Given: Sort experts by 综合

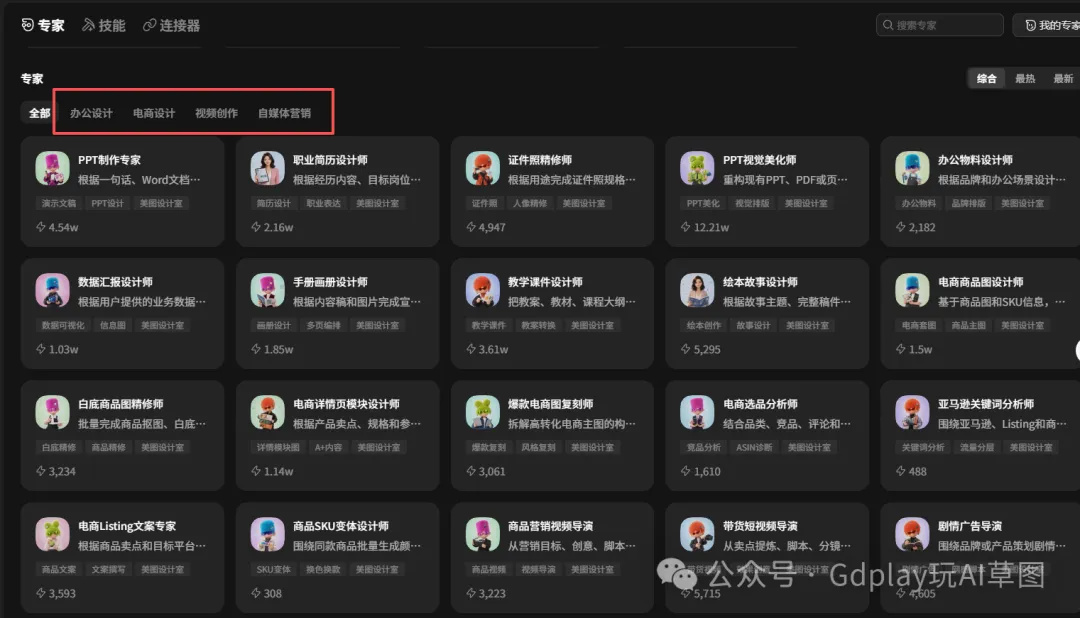Looking at the screenshot, I should tap(986, 79).
